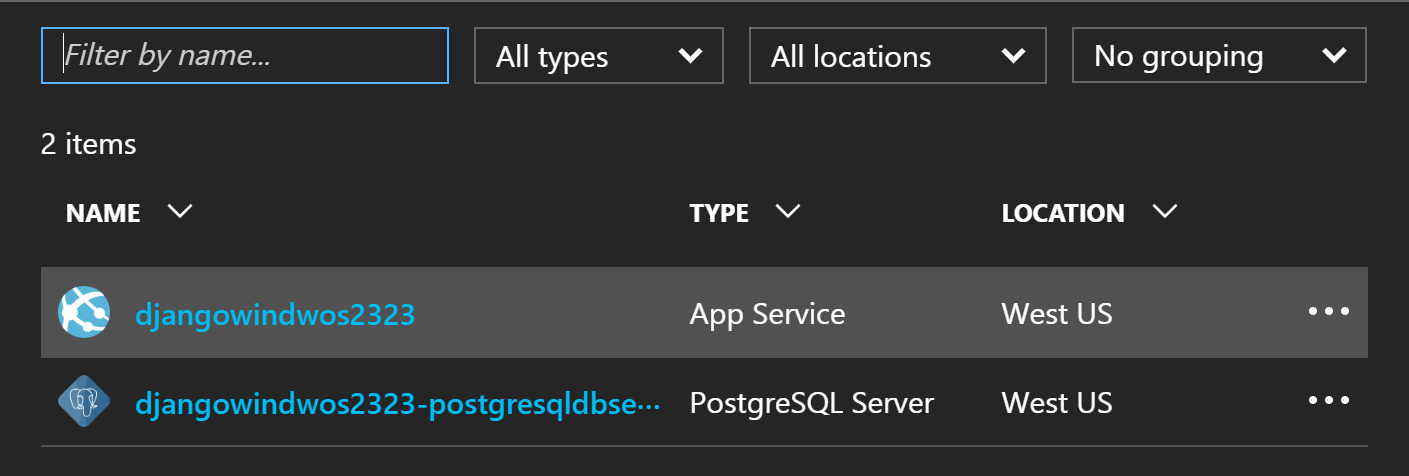Viewport: 1409px width, 476px height.
Task: Sort by the NAME column header
Action: (103, 213)
